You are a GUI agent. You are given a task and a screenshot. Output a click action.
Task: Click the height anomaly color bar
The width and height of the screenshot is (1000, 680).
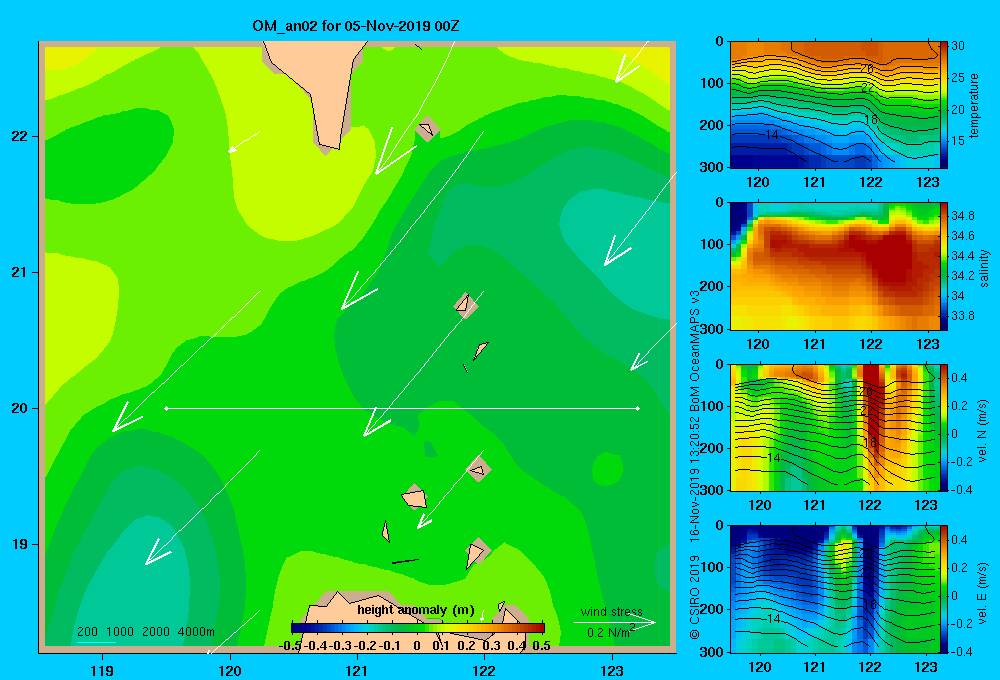[x=418, y=628]
